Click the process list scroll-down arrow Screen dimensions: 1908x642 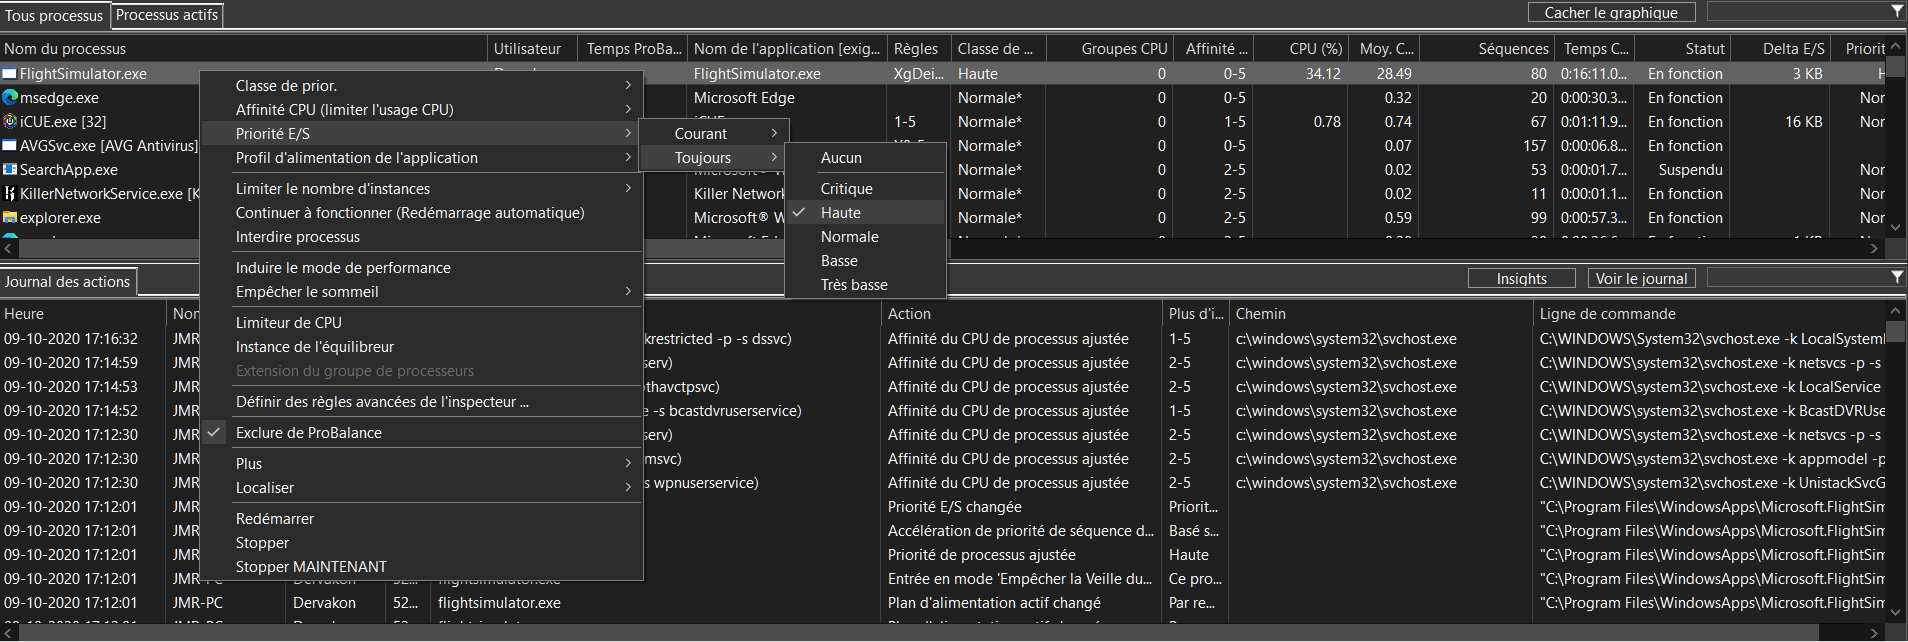click(1896, 228)
